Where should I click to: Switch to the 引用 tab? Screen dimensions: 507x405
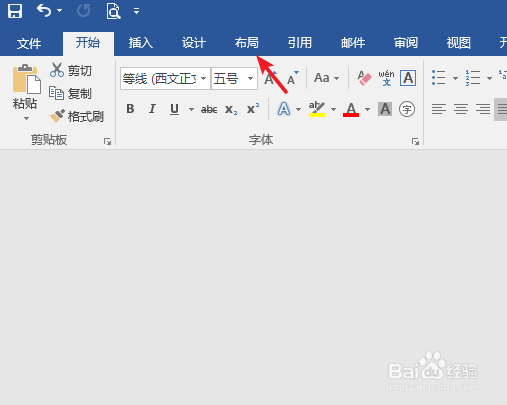(x=300, y=43)
